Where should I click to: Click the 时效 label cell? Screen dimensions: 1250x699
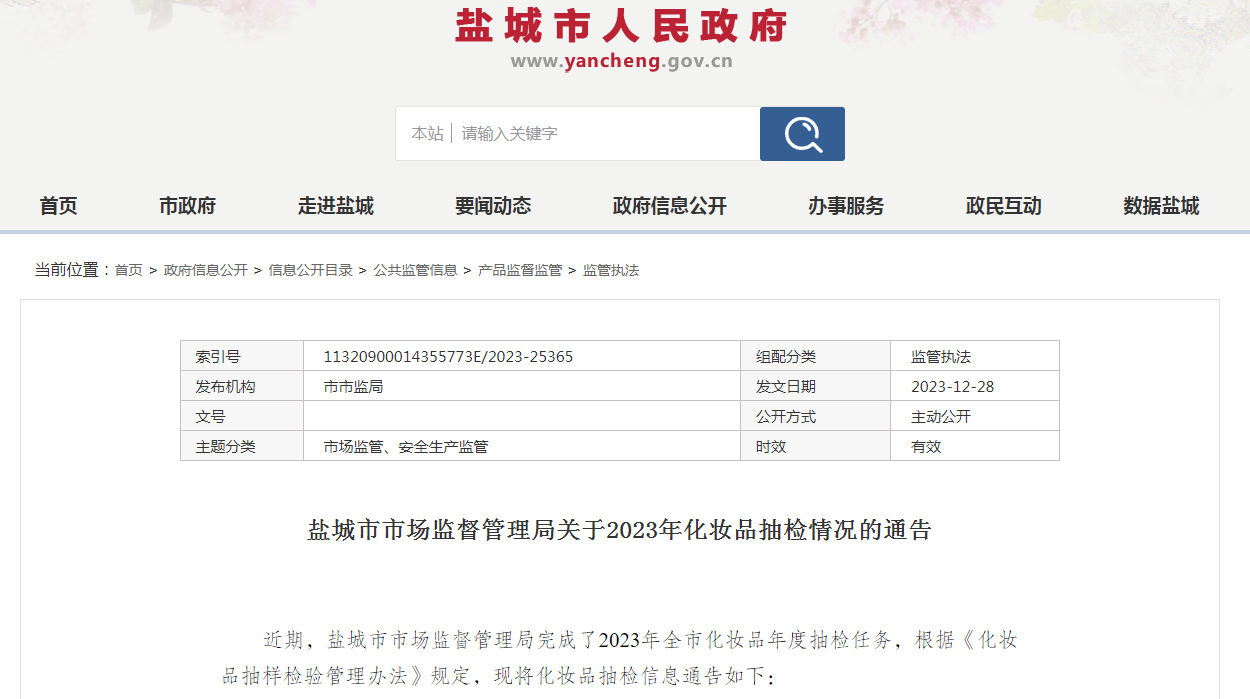[x=816, y=446]
